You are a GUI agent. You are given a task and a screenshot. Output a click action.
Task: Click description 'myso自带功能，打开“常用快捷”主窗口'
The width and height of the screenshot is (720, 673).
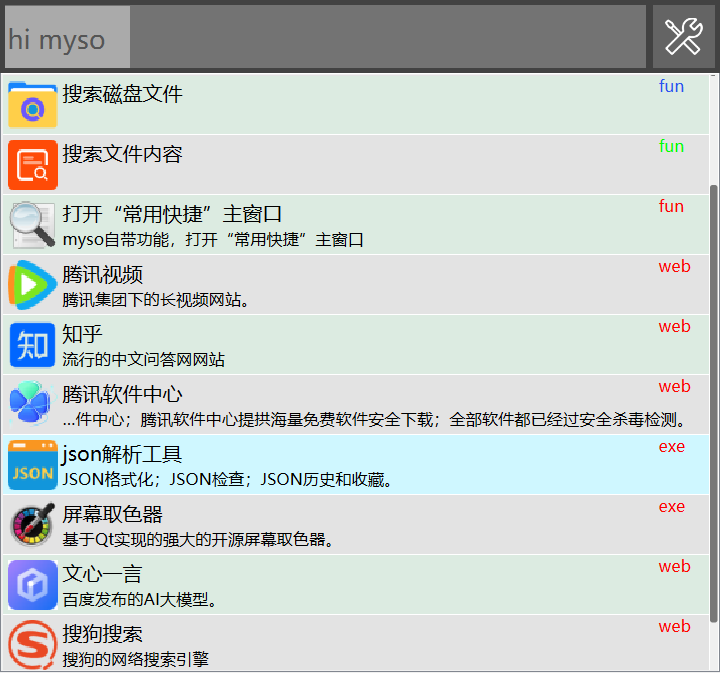(213, 240)
